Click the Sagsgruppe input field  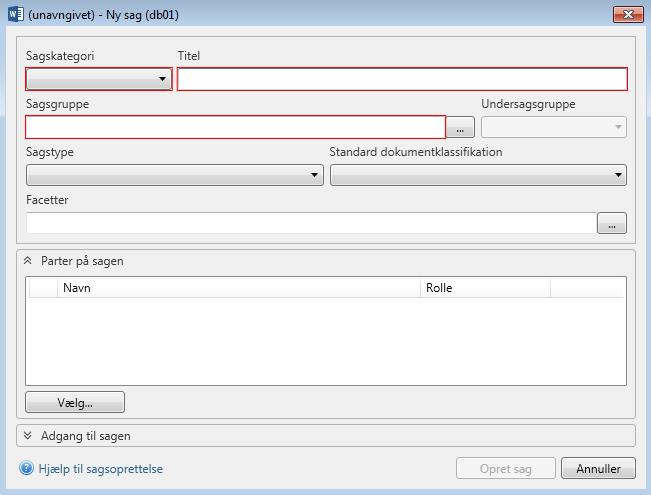tap(235, 127)
